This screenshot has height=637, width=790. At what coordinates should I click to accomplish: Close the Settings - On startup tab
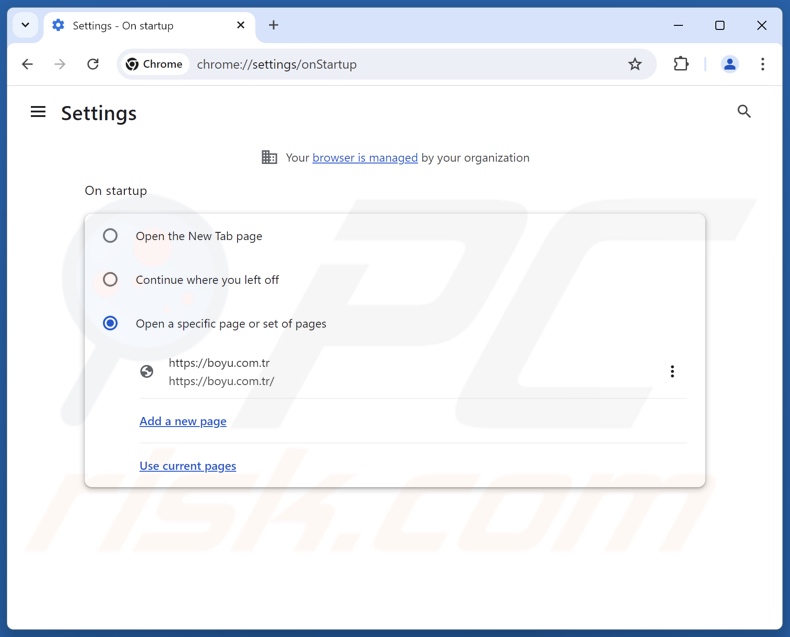(241, 25)
